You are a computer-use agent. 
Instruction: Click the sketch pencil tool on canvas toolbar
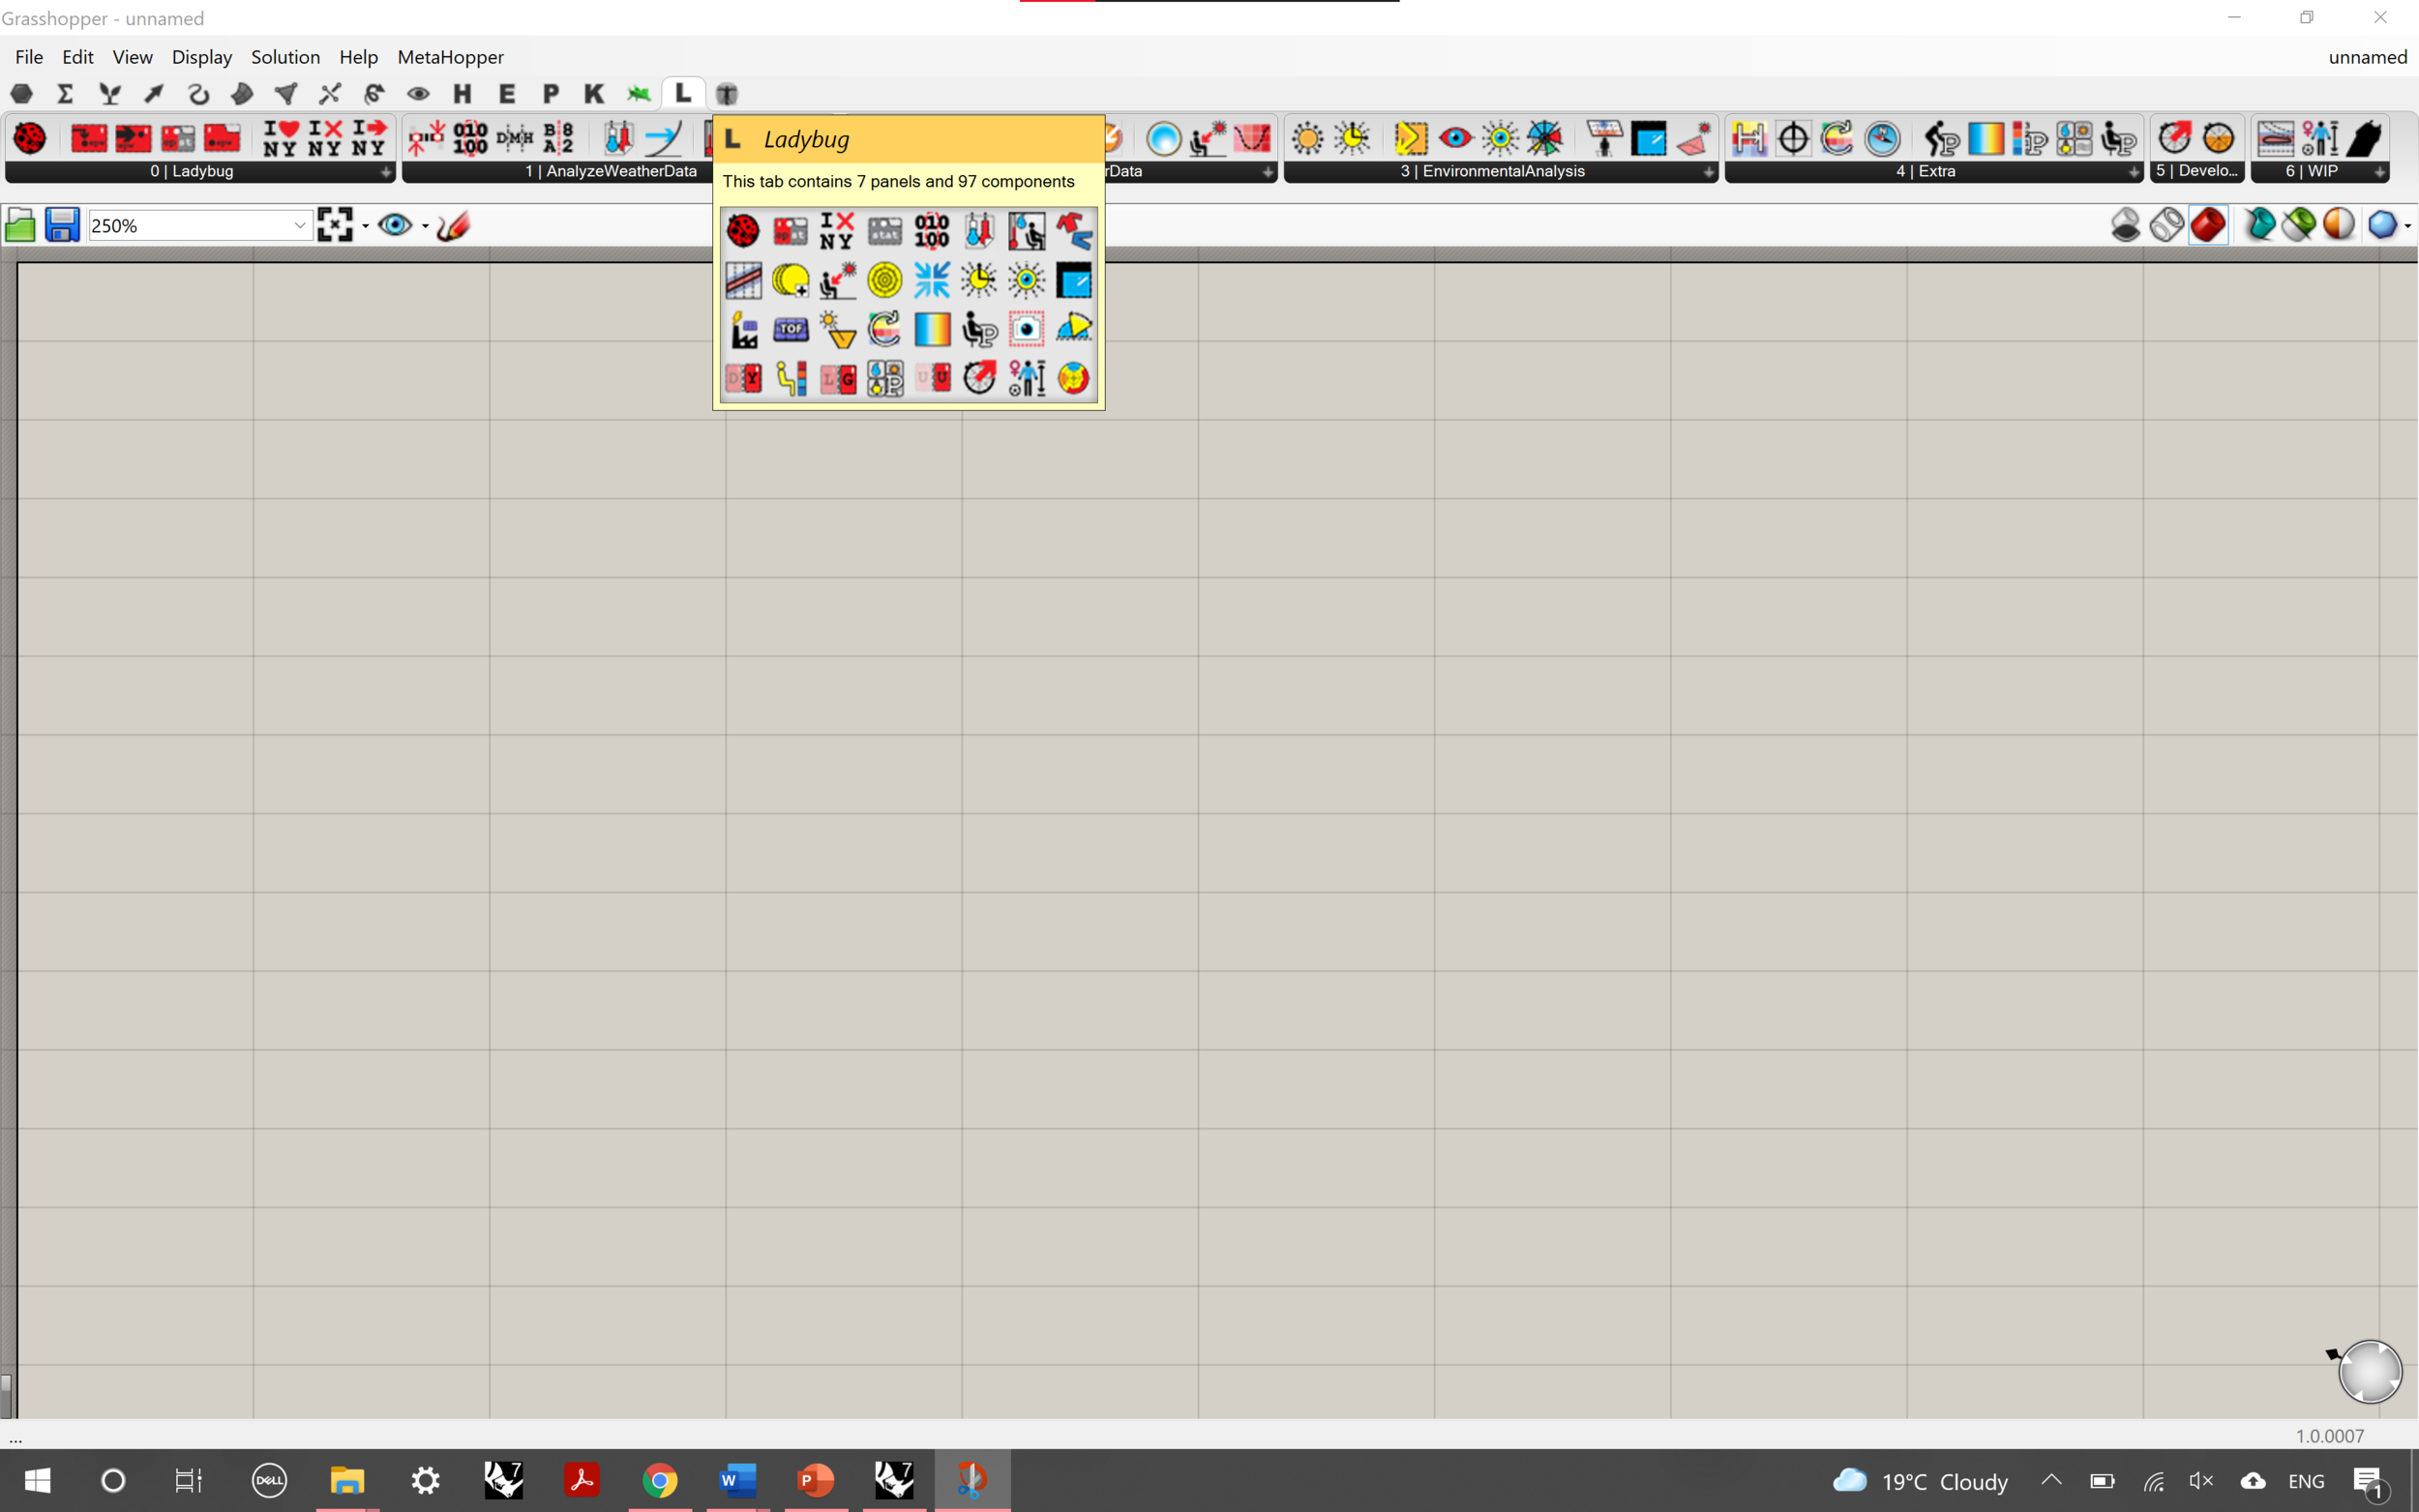click(x=453, y=226)
